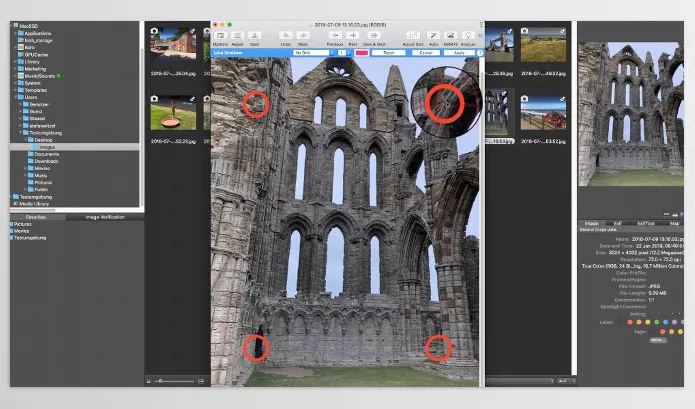Expand the Benutzer folder triangle
Viewport: 695px width, 409px height.
pos(20,104)
